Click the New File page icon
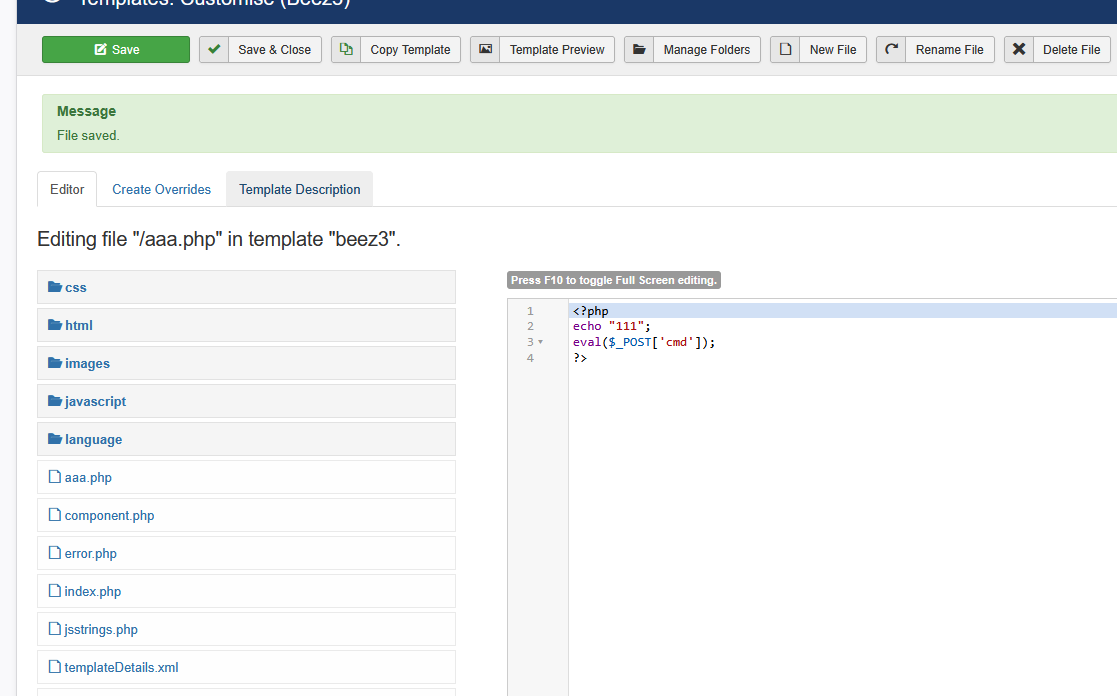The image size is (1117, 696). [x=785, y=50]
